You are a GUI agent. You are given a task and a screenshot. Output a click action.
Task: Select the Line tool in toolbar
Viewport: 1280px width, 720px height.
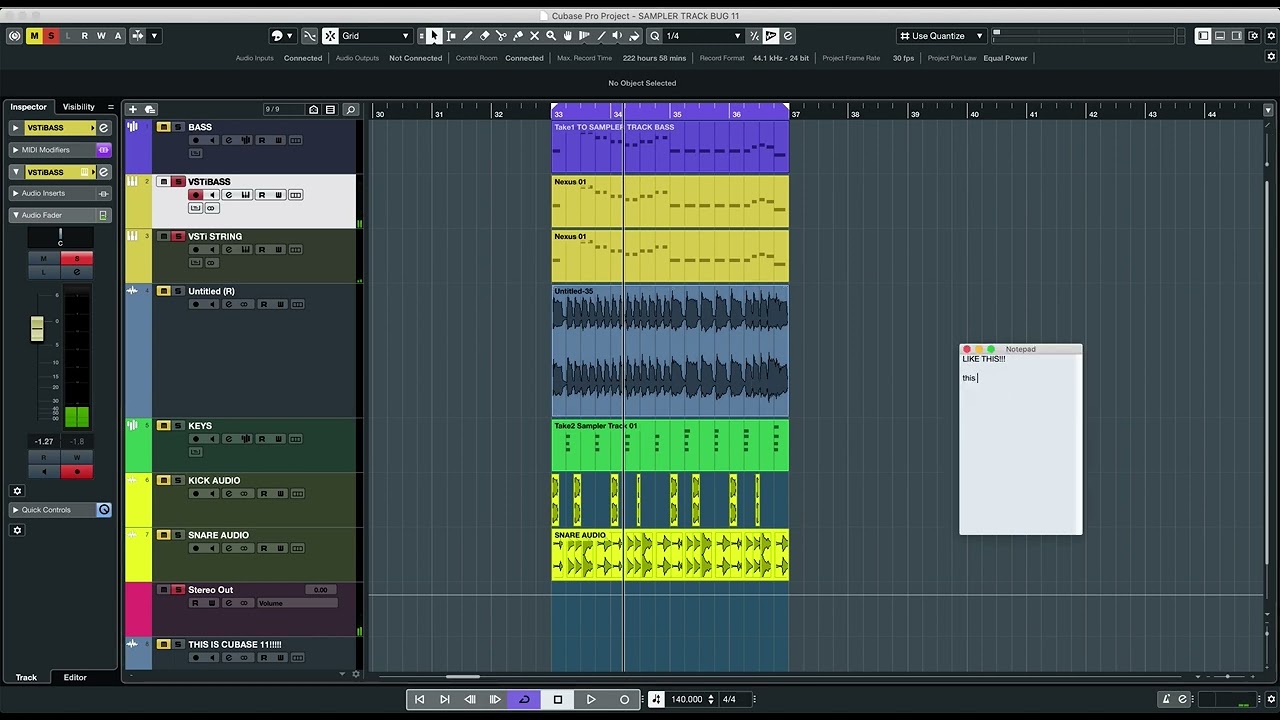601,36
